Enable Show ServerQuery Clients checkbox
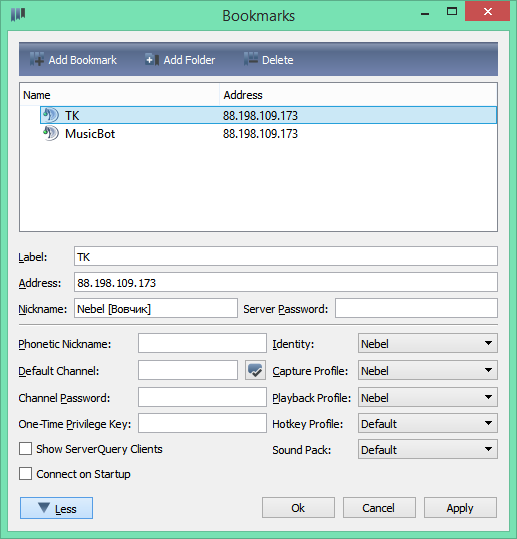The image size is (517, 539). click(25, 449)
